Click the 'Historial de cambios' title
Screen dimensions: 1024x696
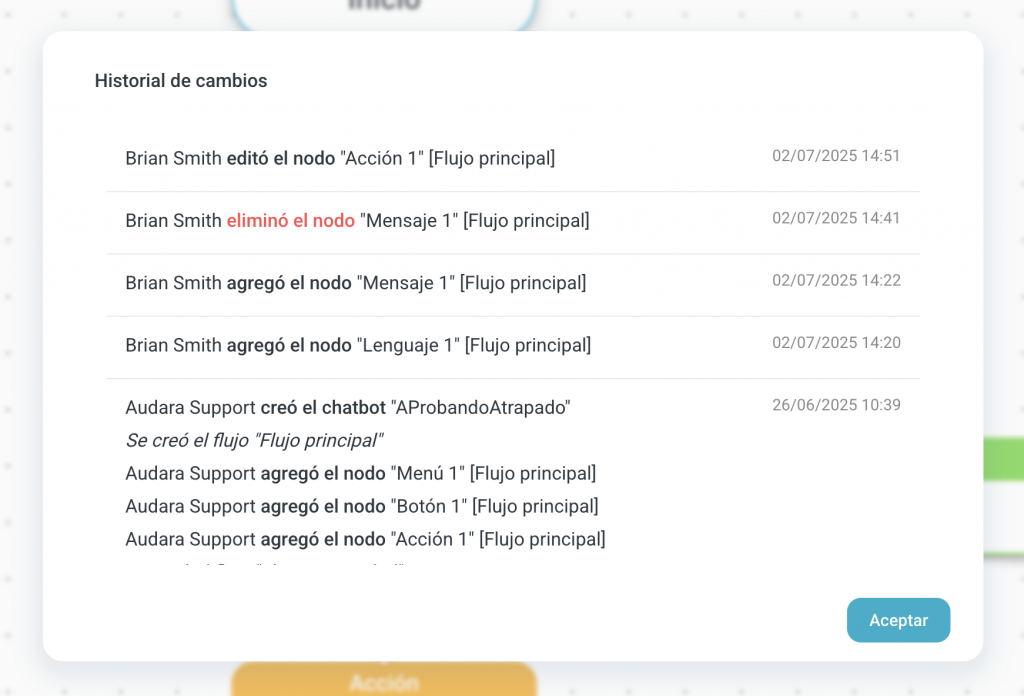tap(181, 81)
